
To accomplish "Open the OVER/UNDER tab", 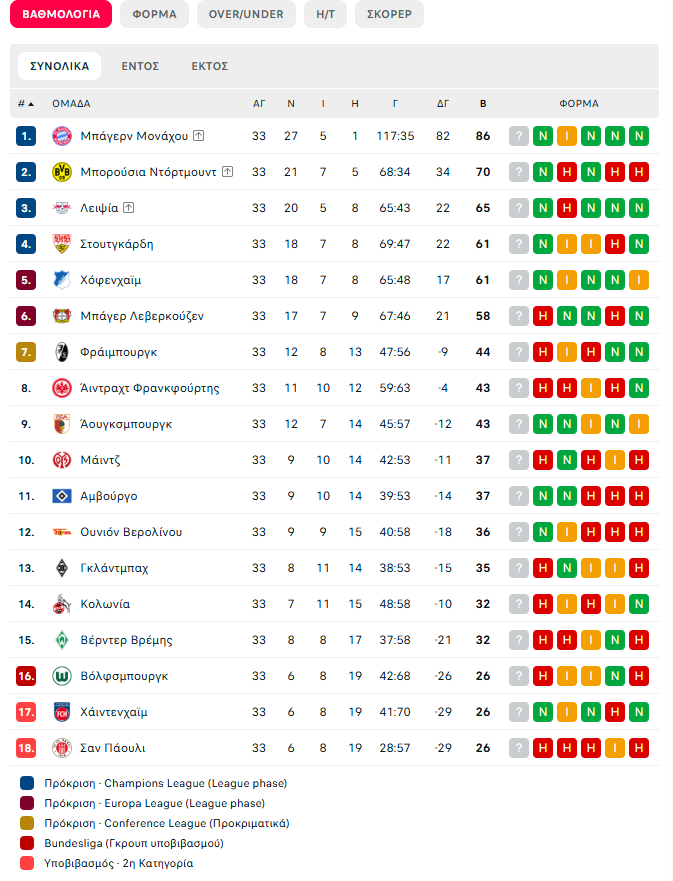I will (246, 14).
